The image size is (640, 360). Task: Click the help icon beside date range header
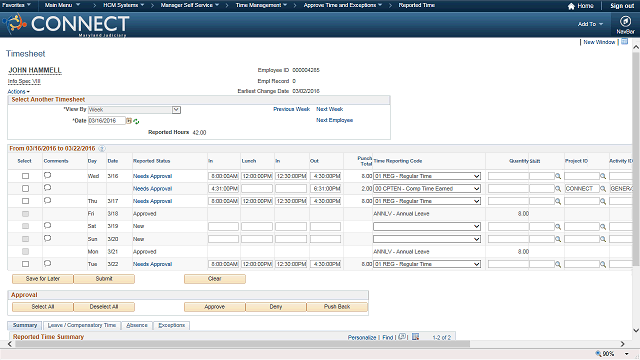tap(102, 149)
